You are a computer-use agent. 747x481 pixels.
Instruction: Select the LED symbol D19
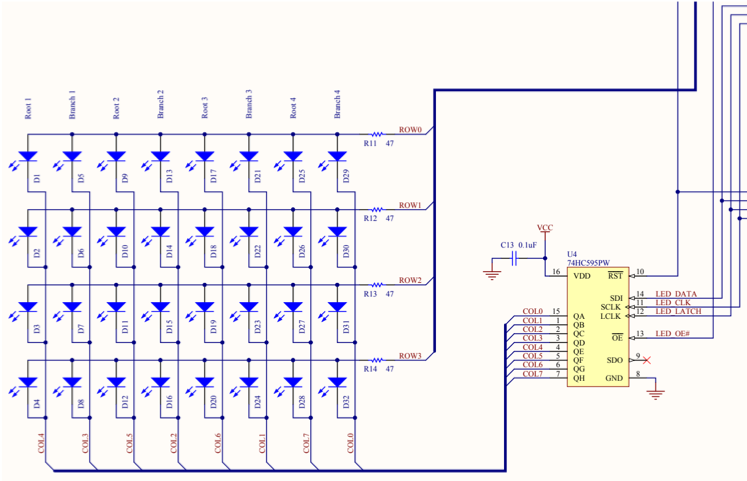[x=205, y=307]
